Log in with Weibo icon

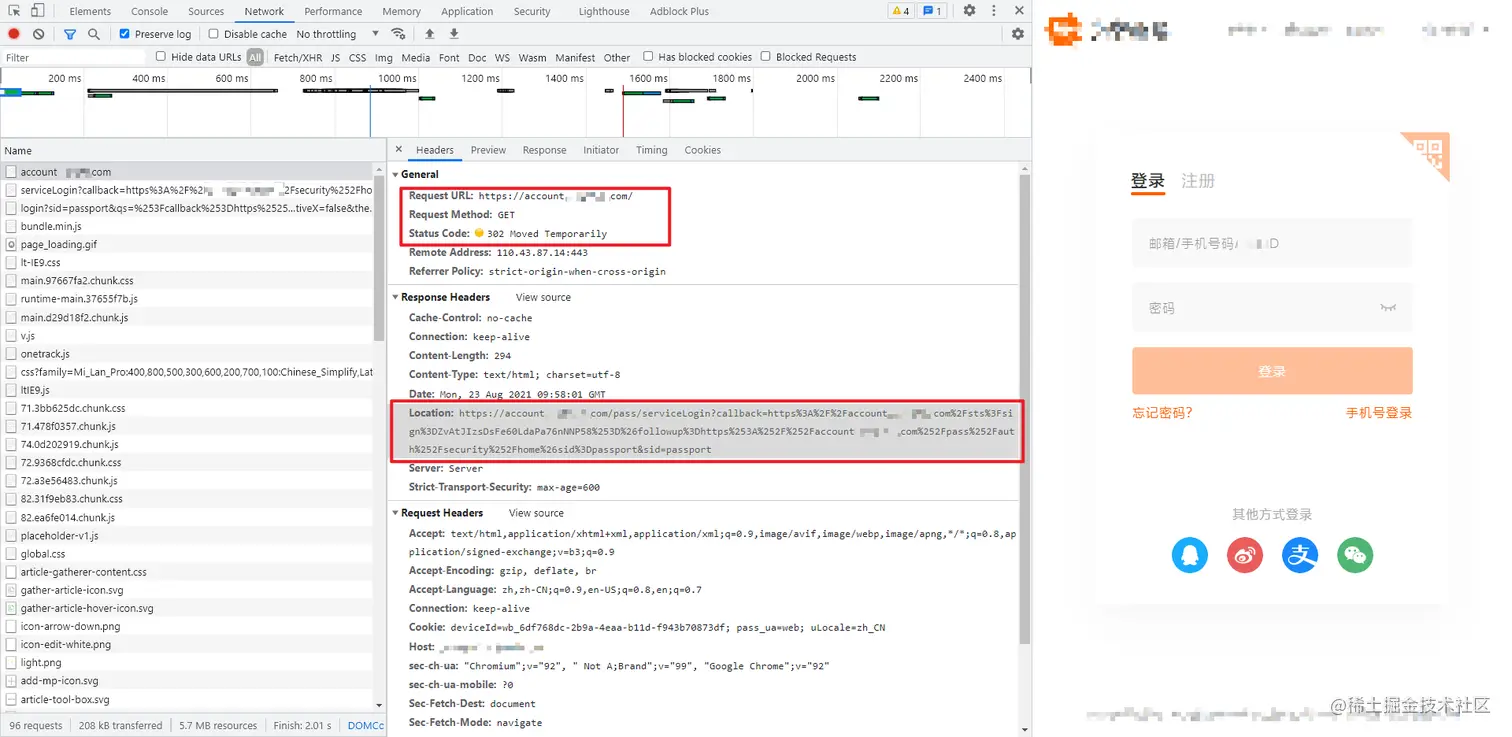[x=1245, y=555]
